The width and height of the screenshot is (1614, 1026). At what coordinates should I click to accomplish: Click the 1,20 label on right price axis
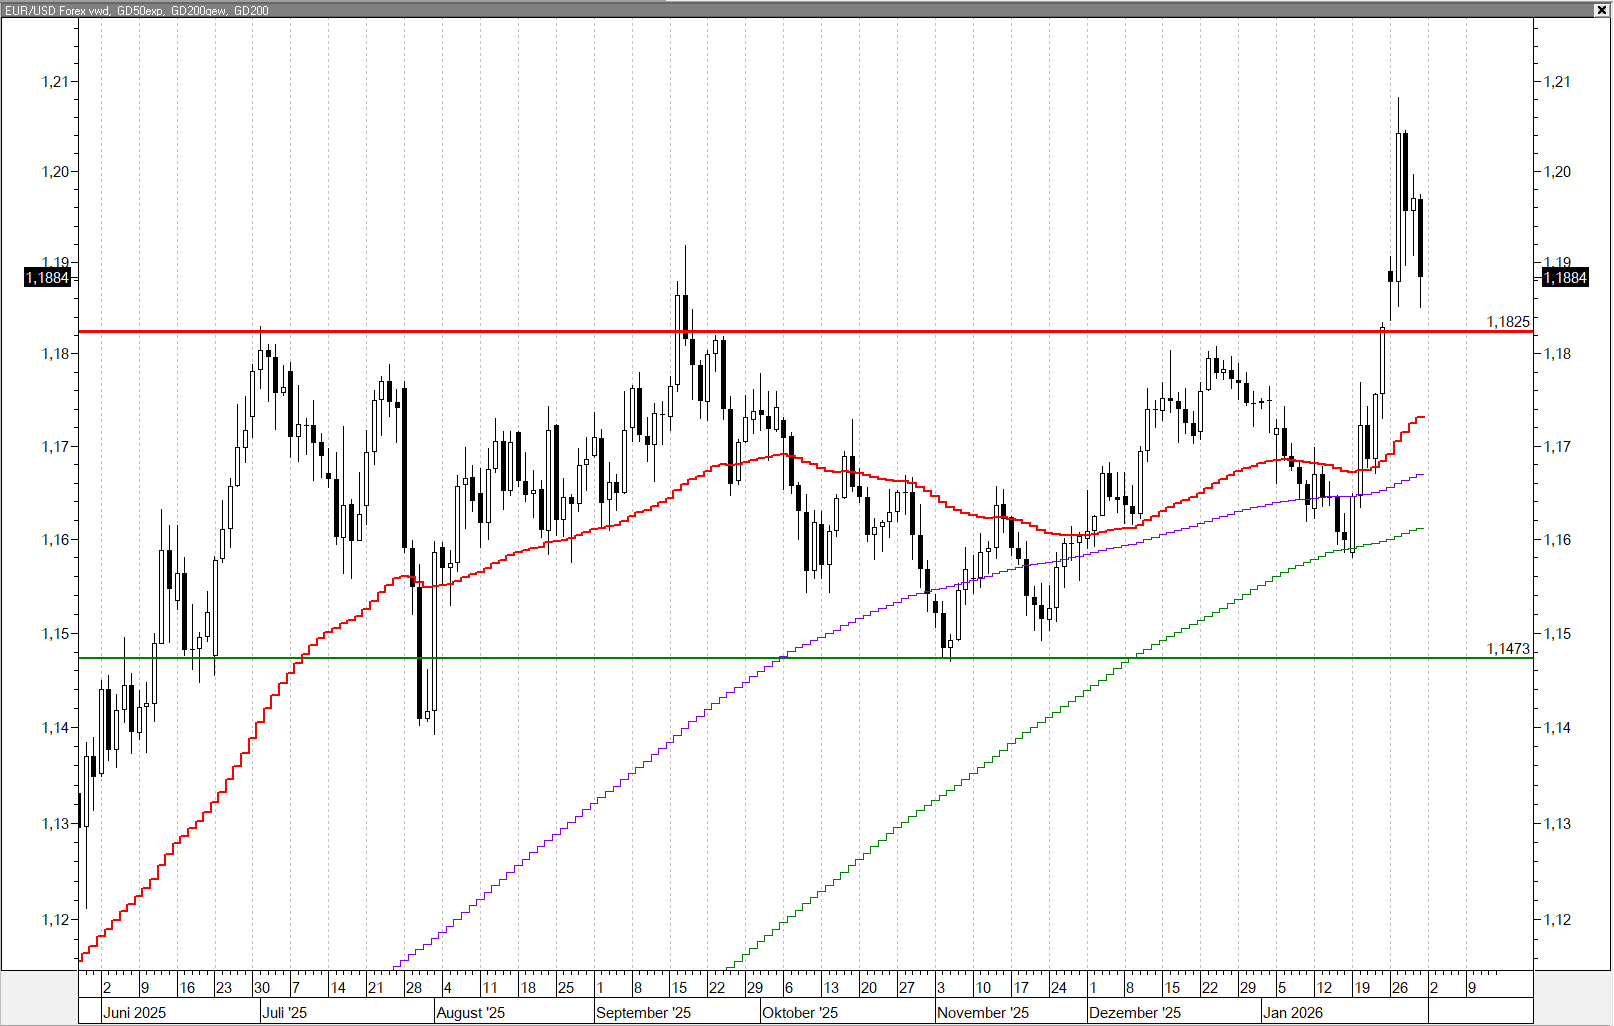(1557, 172)
